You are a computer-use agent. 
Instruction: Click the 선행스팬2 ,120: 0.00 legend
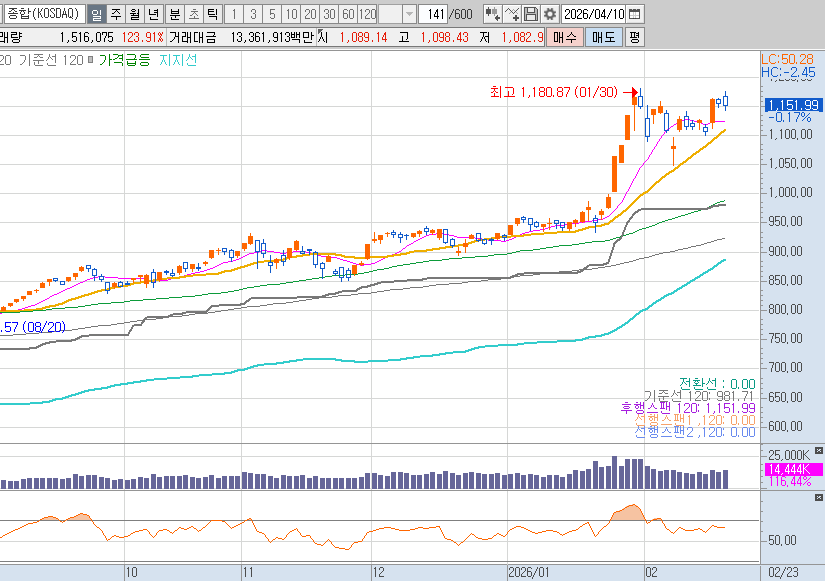[695, 432]
